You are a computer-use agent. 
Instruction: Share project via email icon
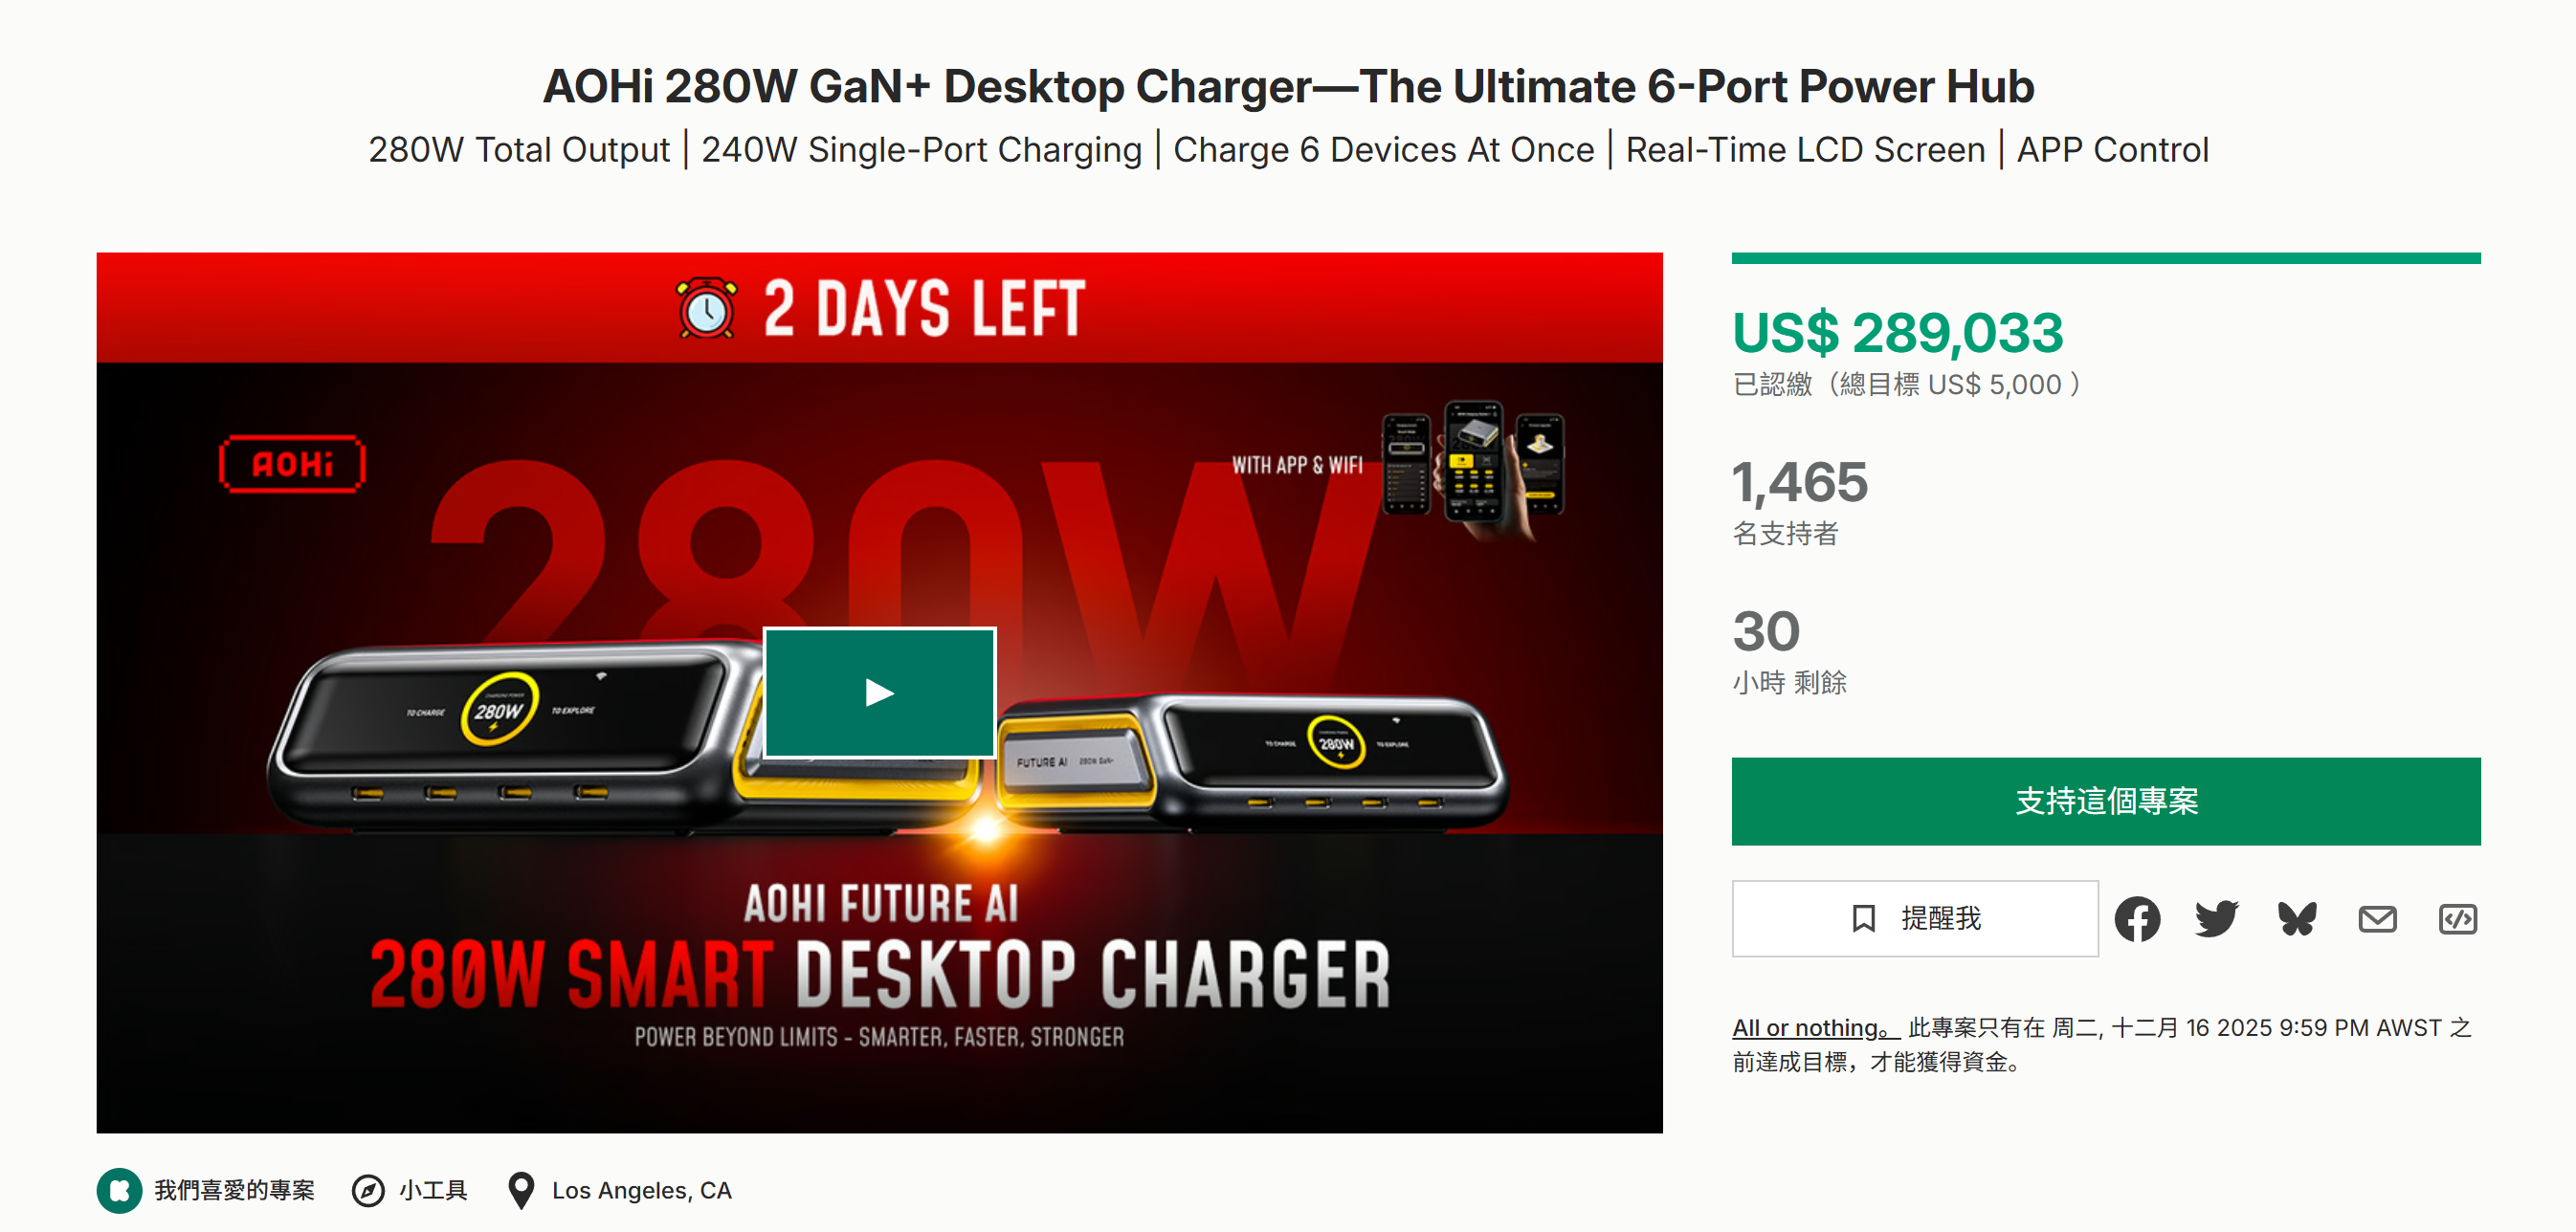pyautogui.click(x=2377, y=918)
